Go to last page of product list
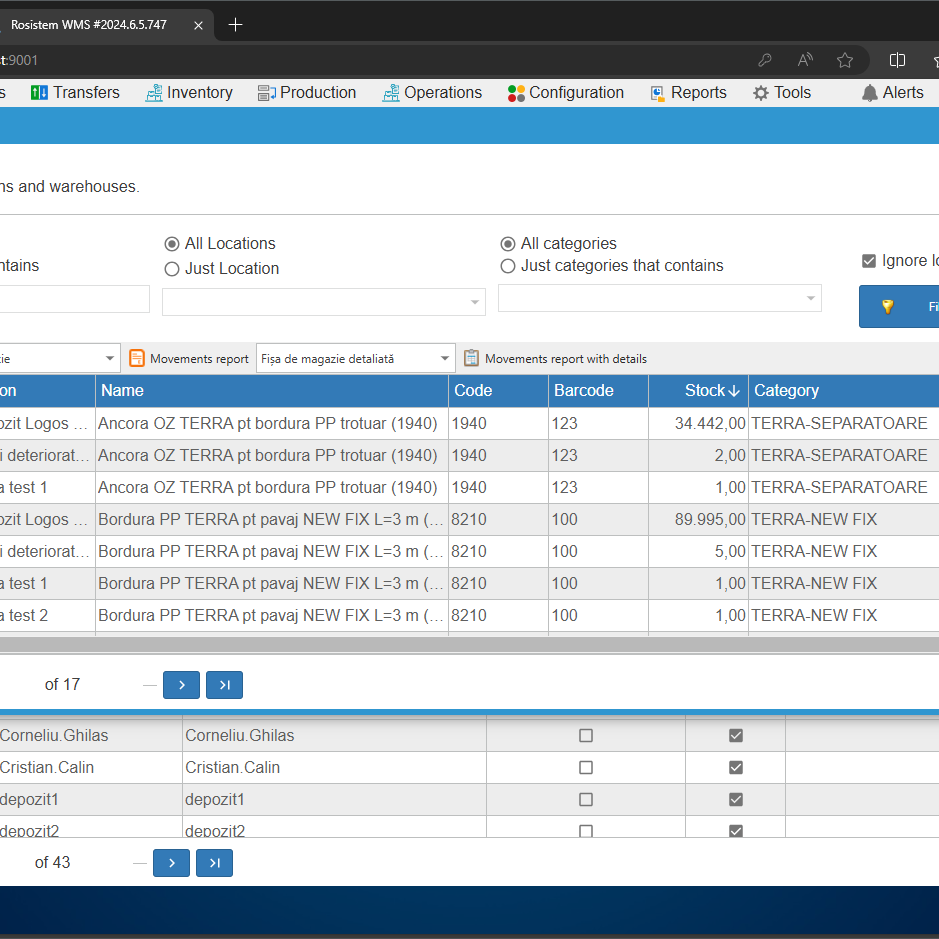The image size is (939, 939). [x=224, y=685]
